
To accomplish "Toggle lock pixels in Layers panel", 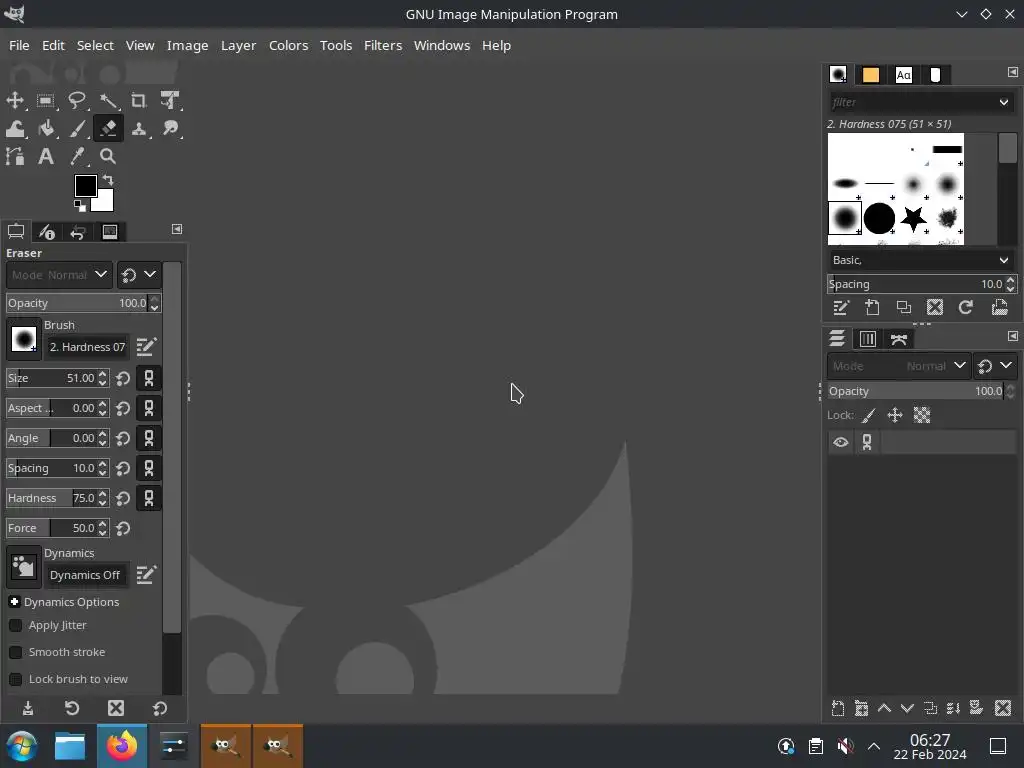I will point(869,415).
